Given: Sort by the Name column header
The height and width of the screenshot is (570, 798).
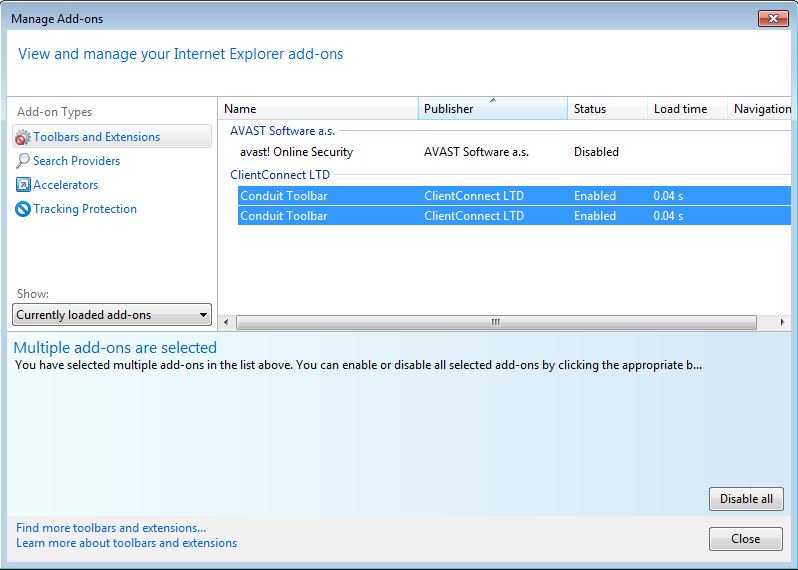Looking at the screenshot, I should click(x=319, y=109).
